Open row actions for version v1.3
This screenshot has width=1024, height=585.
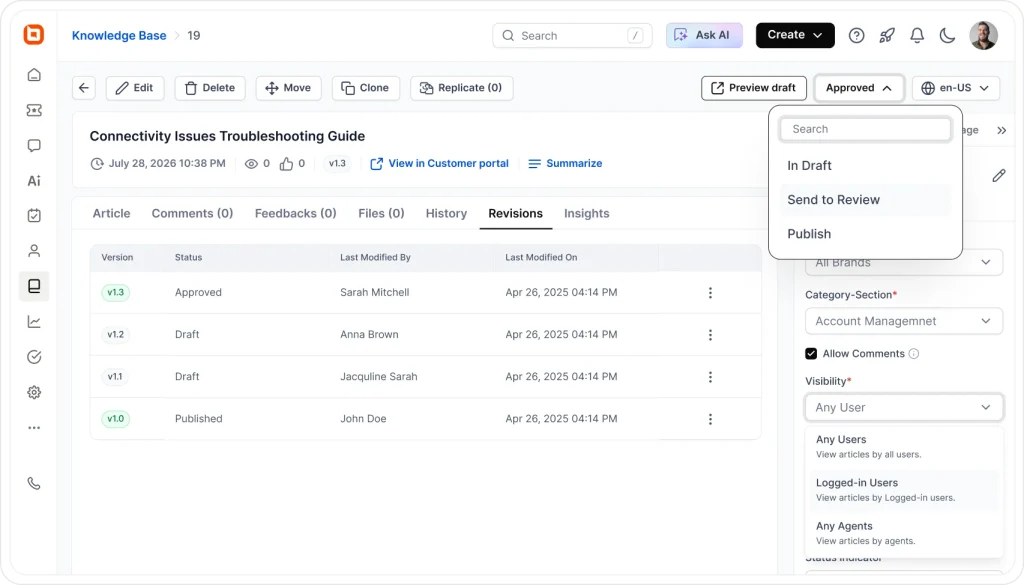[710, 292]
